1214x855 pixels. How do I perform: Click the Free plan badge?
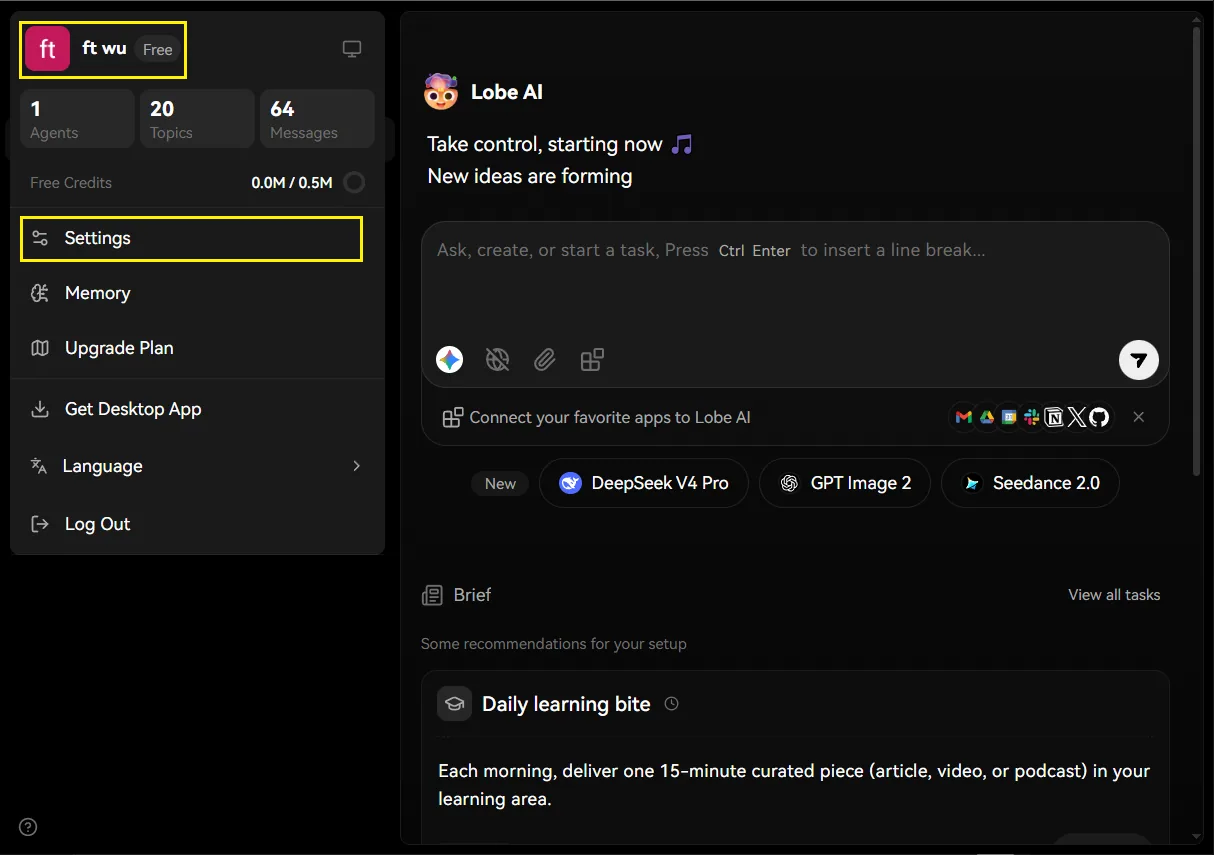(x=157, y=49)
